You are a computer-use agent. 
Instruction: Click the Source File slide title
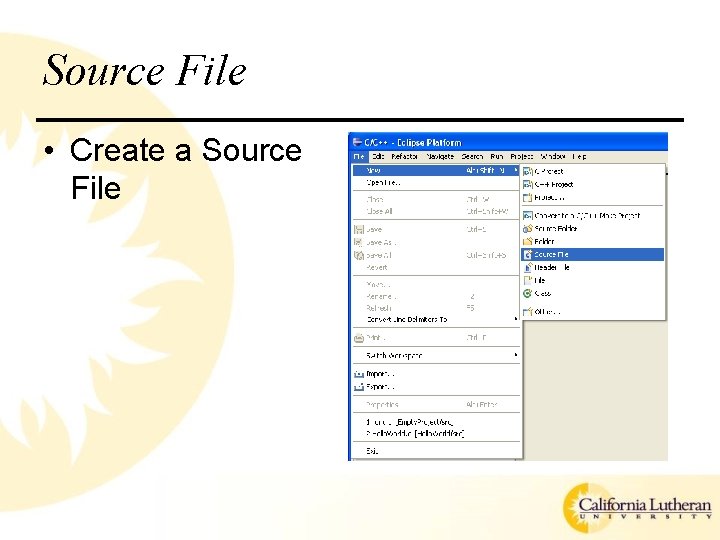pos(145,70)
